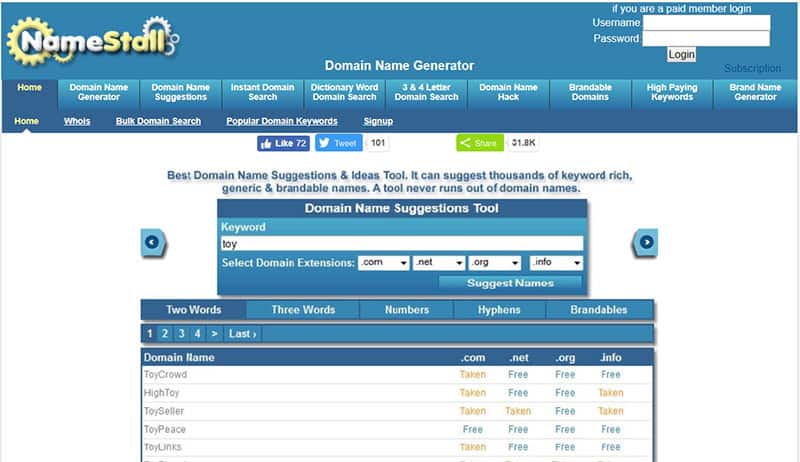Focus the Password input field
This screenshot has width=800, height=462.
pyautogui.click(x=706, y=38)
